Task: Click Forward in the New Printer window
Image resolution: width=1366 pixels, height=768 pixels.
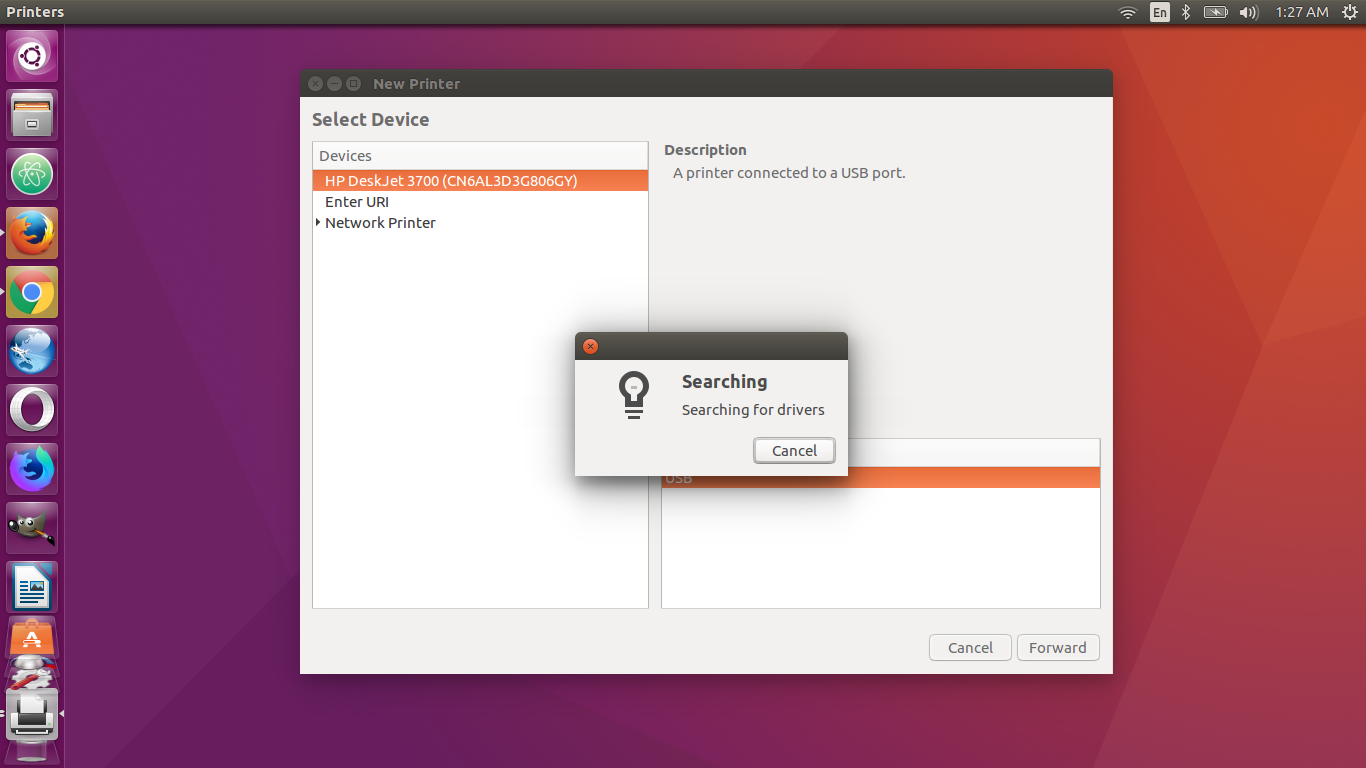Action: [x=1058, y=648]
